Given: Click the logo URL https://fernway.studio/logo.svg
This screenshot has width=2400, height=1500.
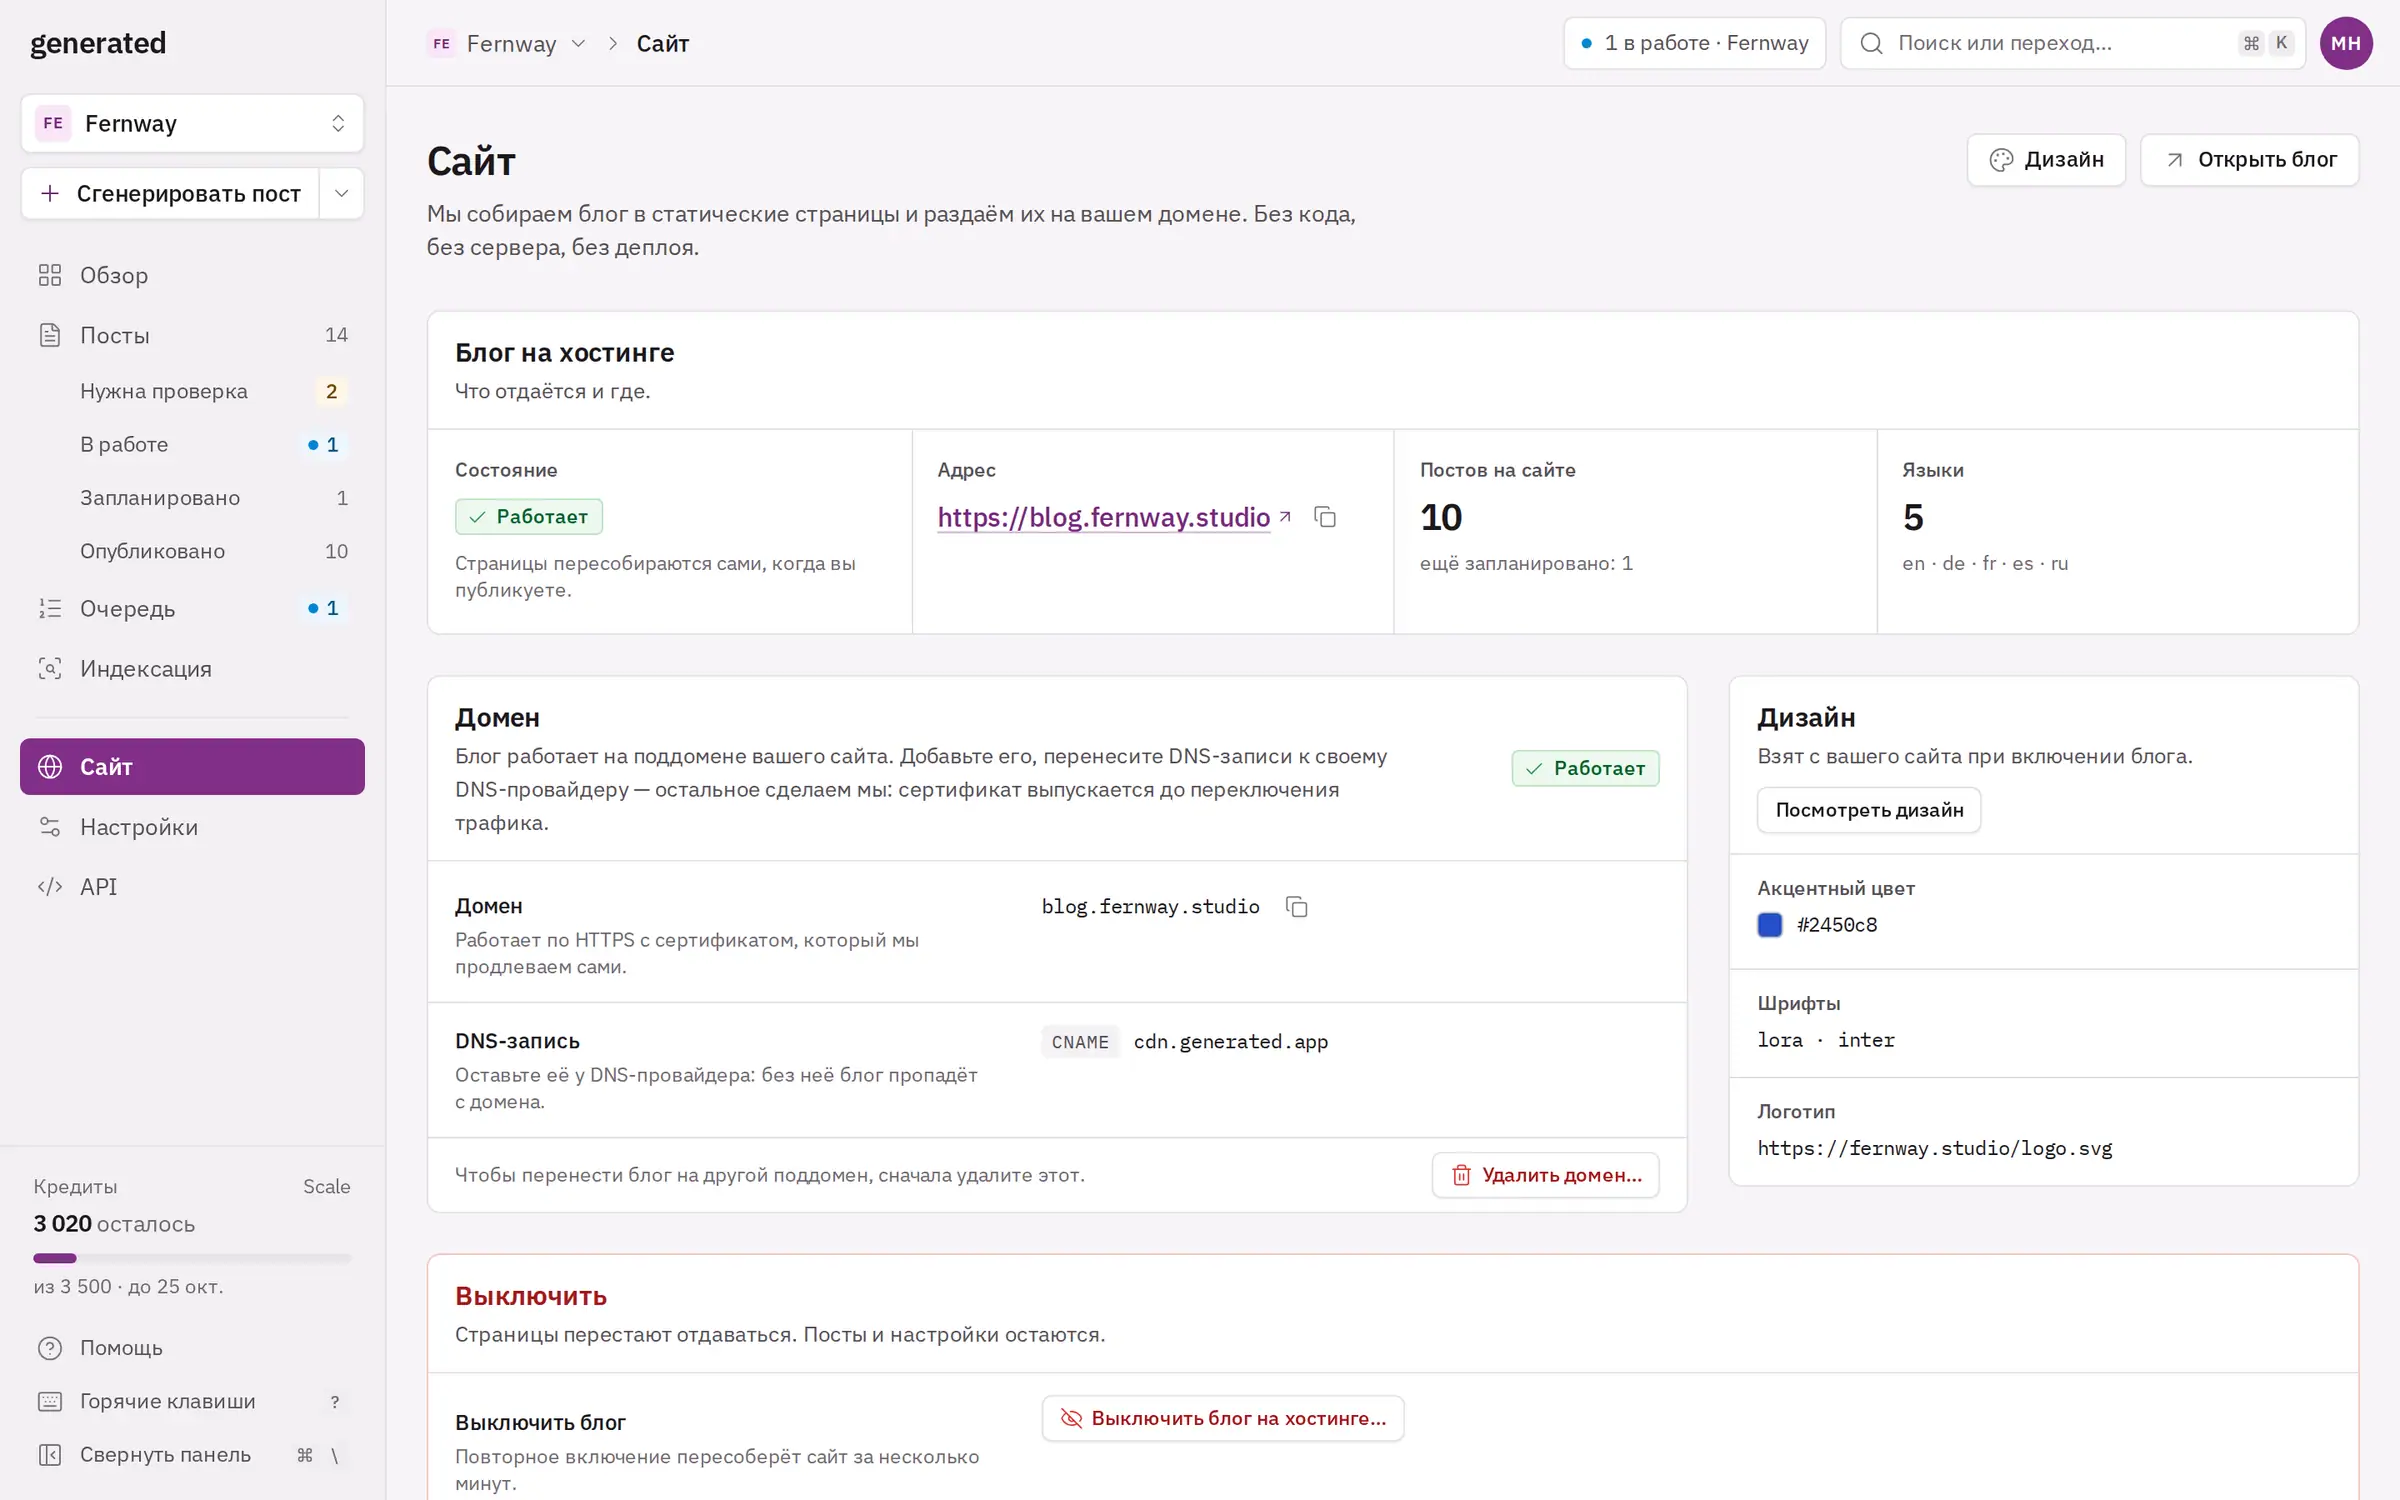Looking at the screenshot, I should pos(1935,1148).
